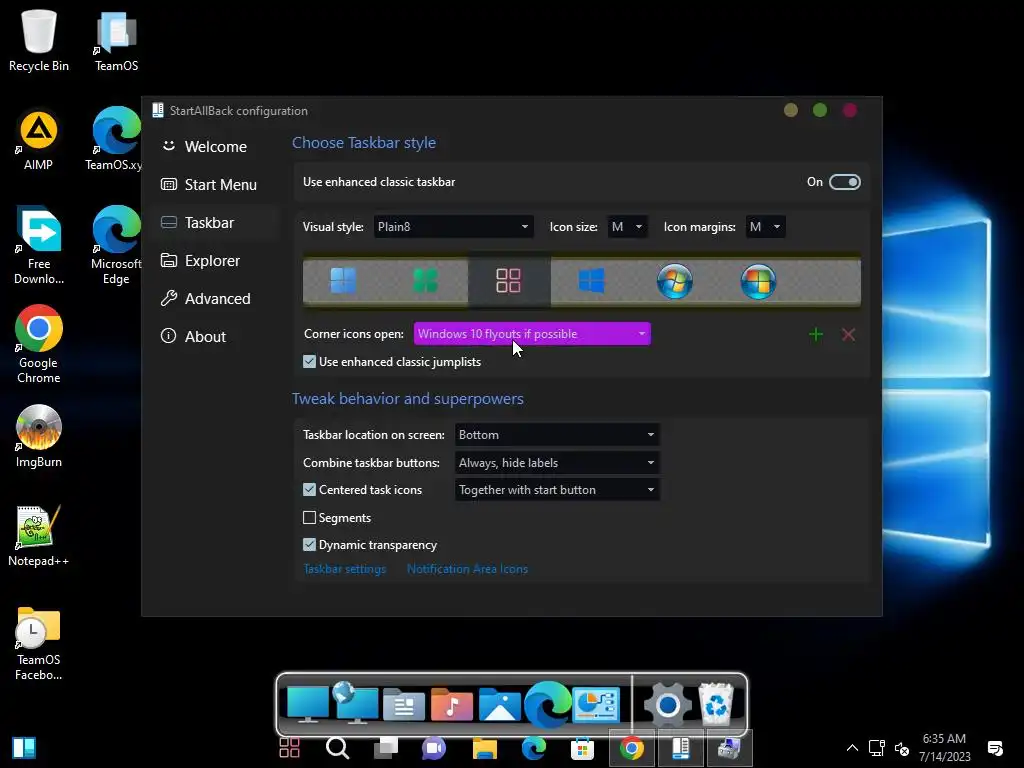Open the Advanced section
Screen dimensions: 1024x768
(x=215, y=298)
